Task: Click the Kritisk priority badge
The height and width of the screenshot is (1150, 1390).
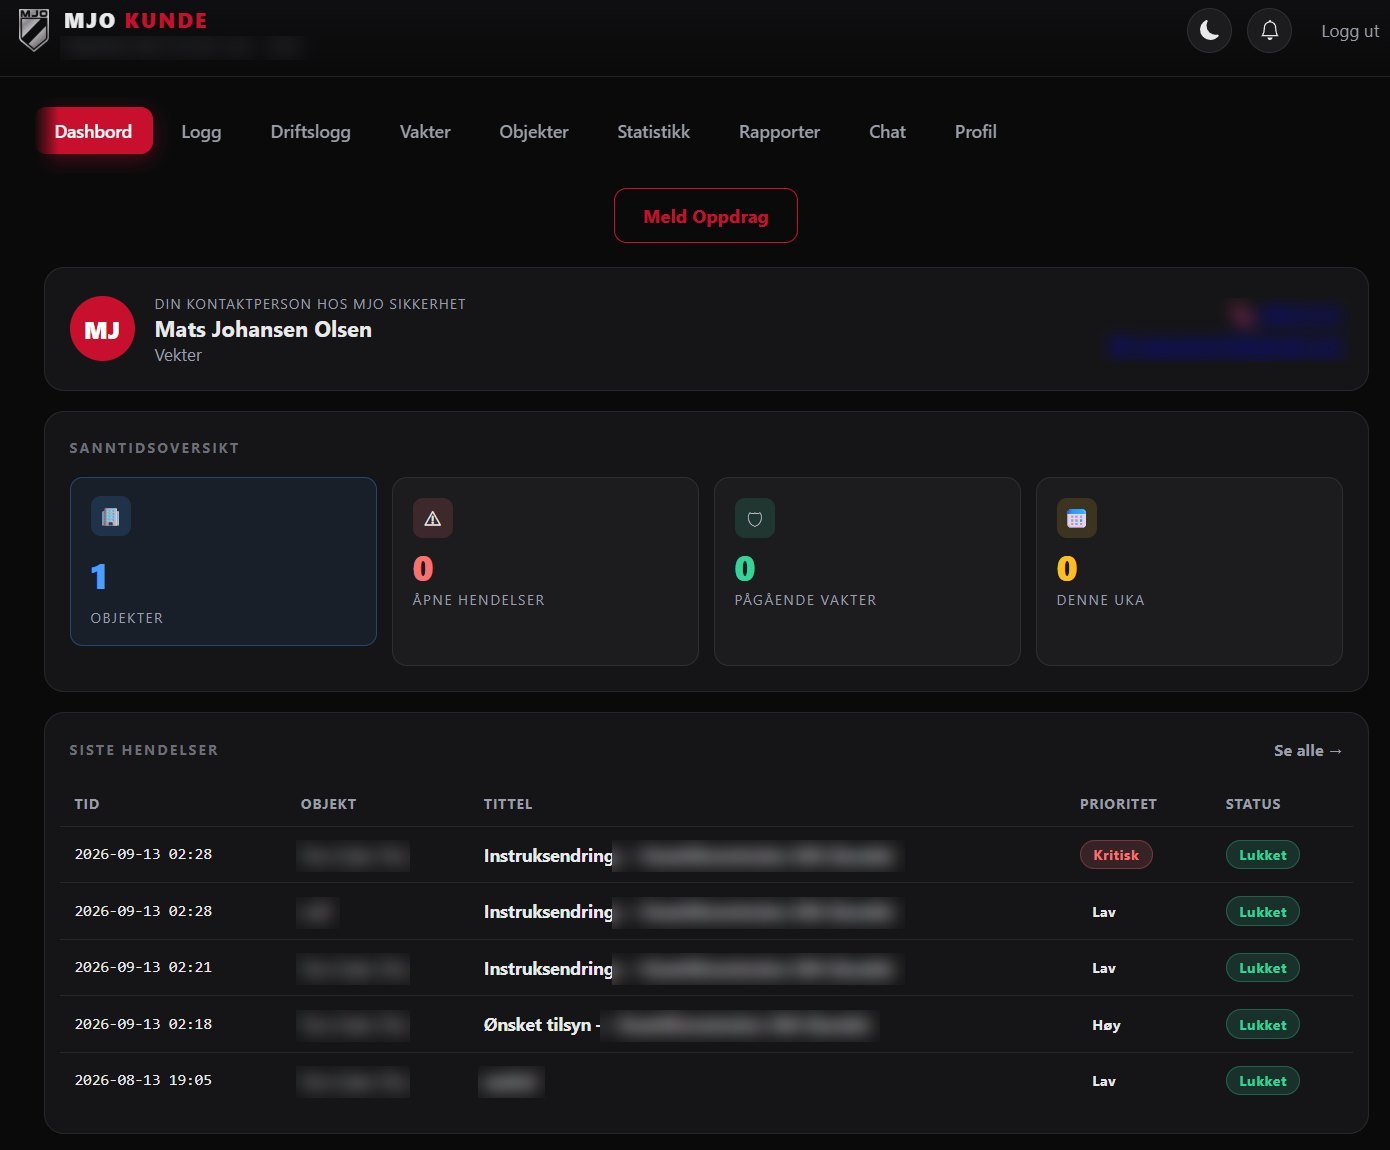Action: (1116, 855)
